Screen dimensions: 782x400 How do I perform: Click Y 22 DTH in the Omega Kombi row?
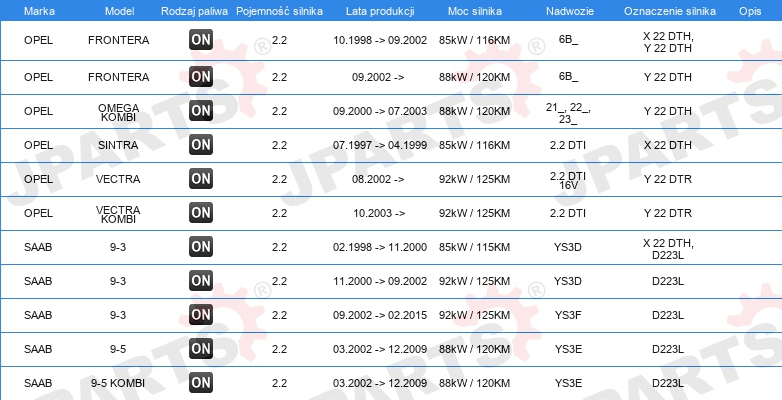click(668, 111)
